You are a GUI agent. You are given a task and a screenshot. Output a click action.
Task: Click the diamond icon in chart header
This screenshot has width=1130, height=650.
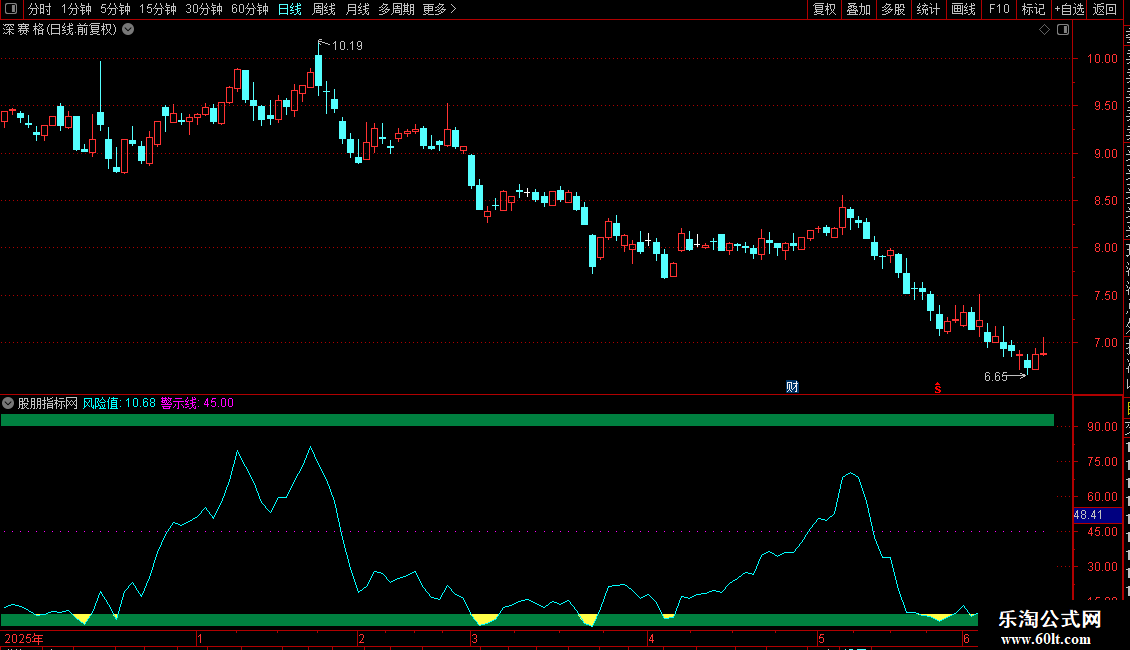coord(1044,30)
